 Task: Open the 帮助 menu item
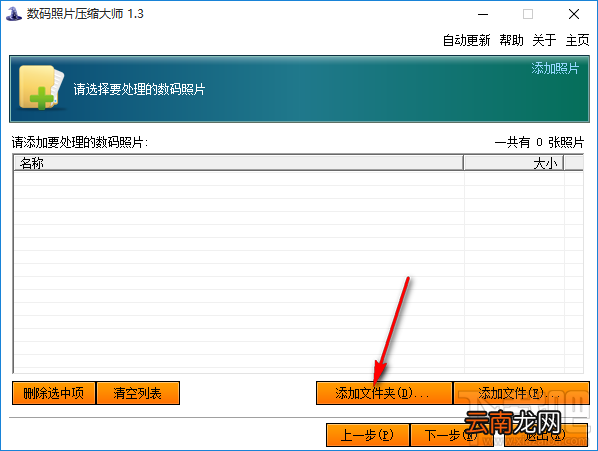[511, 40]
